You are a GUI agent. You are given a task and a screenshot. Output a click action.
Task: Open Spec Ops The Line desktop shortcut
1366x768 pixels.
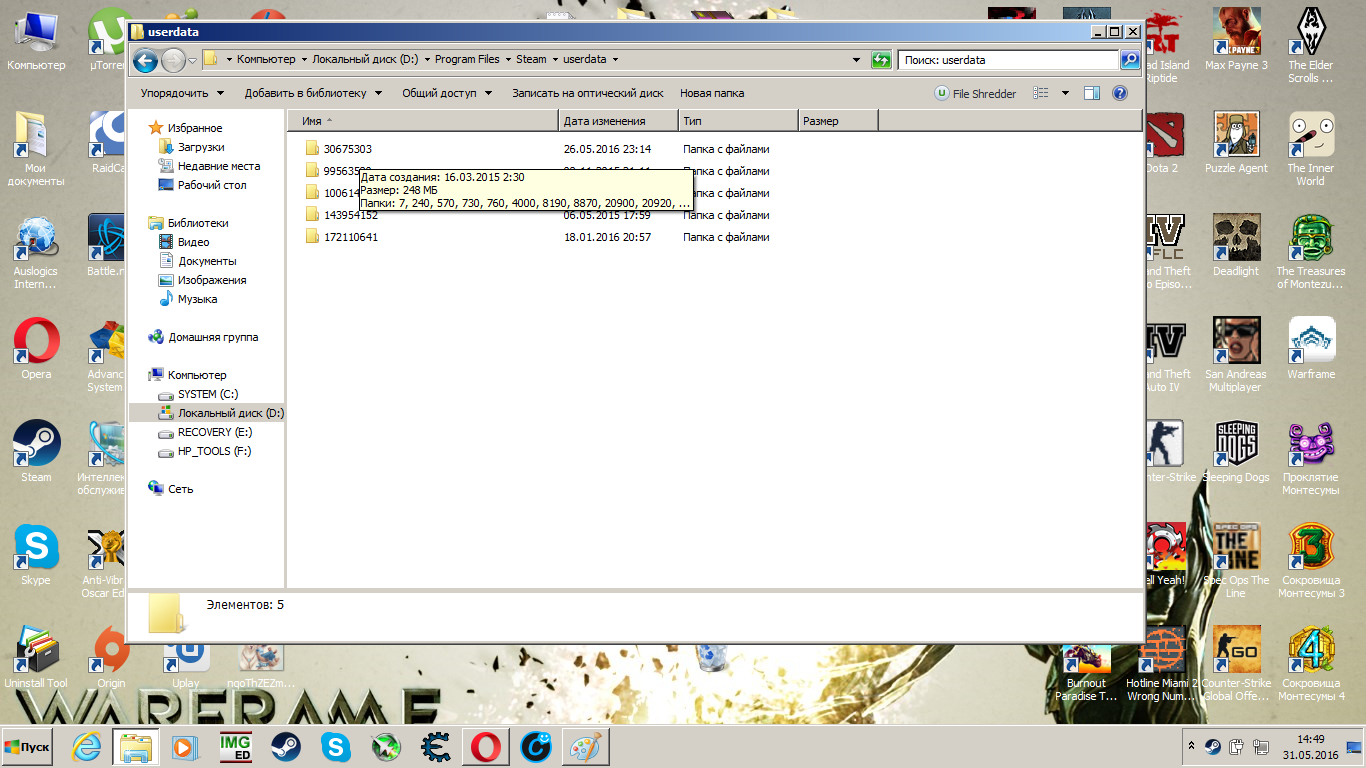(1236, 561)
